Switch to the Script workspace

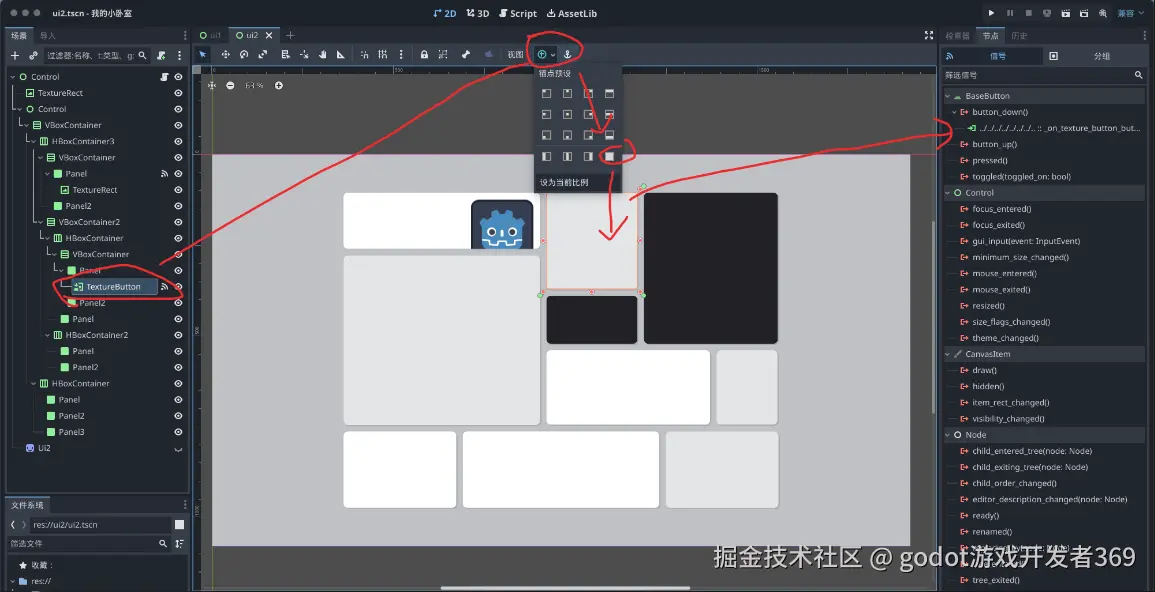coord(518,13)
